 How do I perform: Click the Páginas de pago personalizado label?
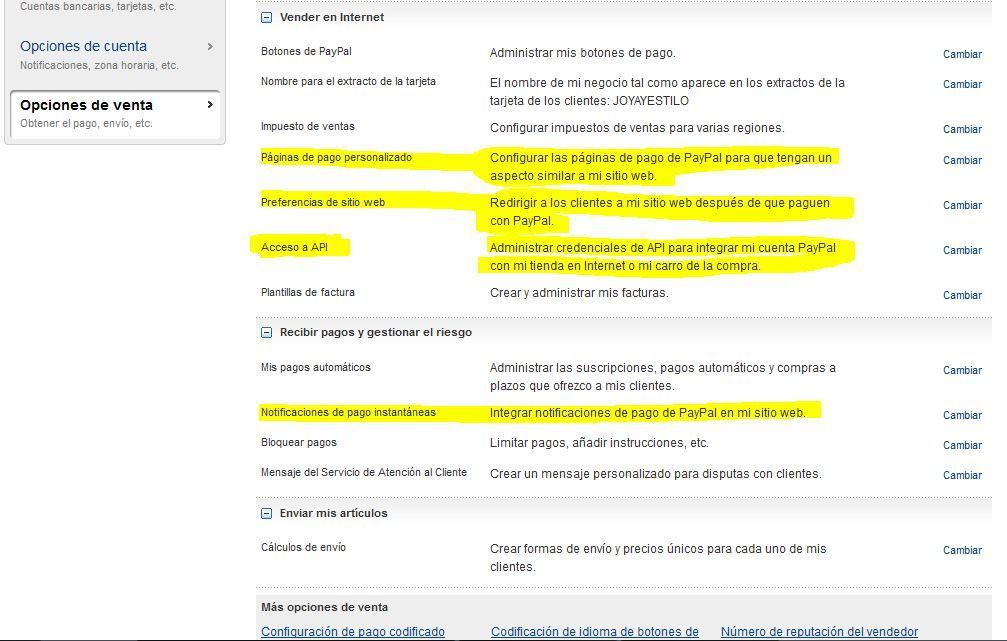click(x=336, y=157)
